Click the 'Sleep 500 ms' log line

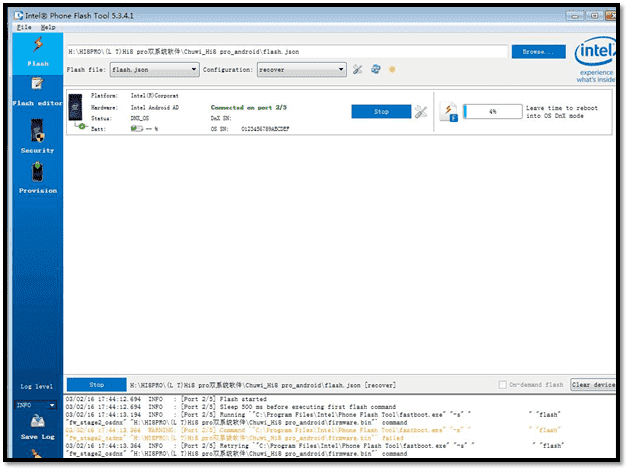pos(231,407)
